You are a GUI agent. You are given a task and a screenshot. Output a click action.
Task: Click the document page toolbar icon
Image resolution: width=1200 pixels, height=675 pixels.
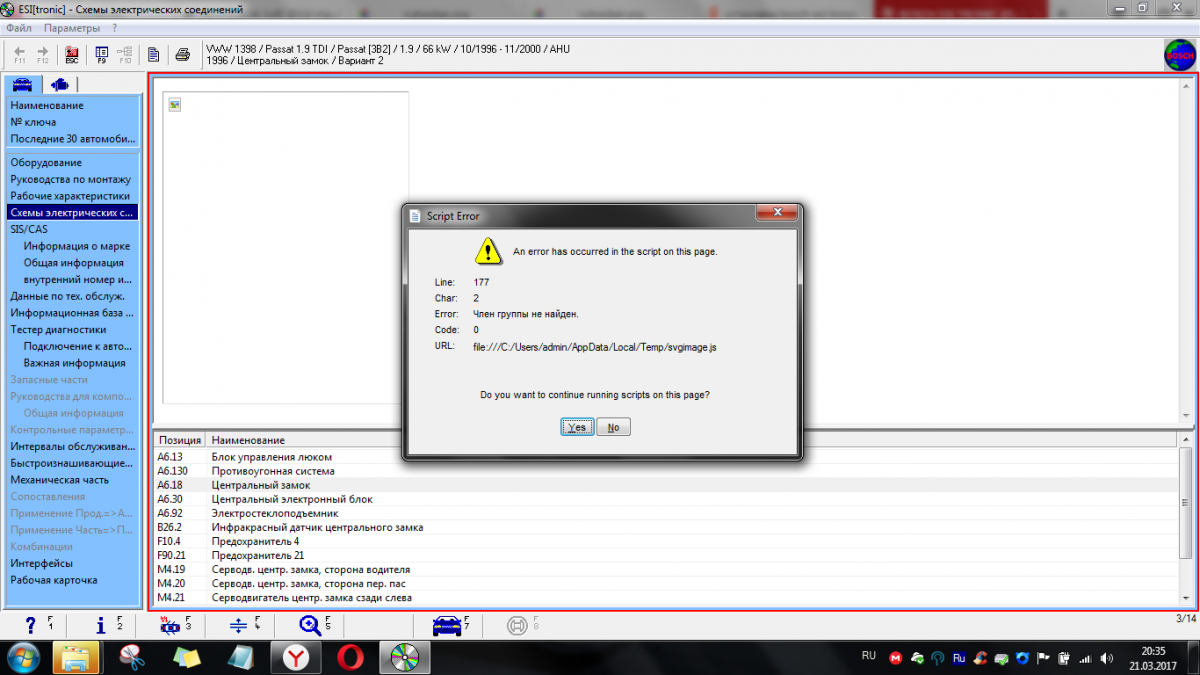154,54
